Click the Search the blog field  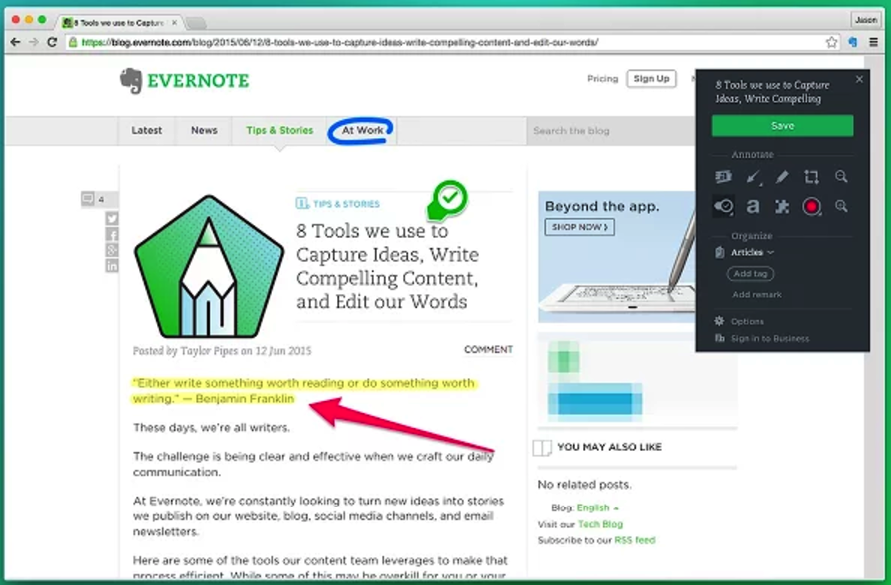(600, 131)
